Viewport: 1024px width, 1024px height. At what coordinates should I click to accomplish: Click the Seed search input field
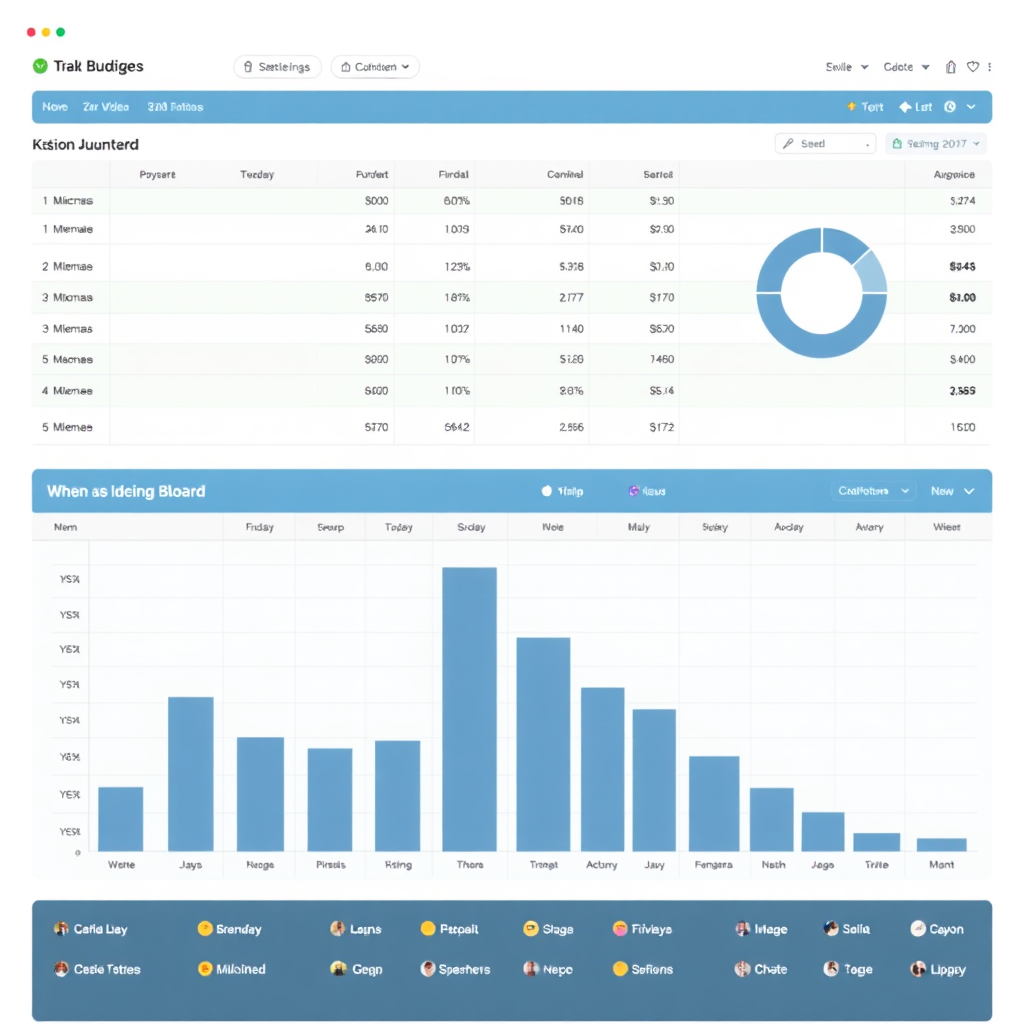tap(825, 144)
